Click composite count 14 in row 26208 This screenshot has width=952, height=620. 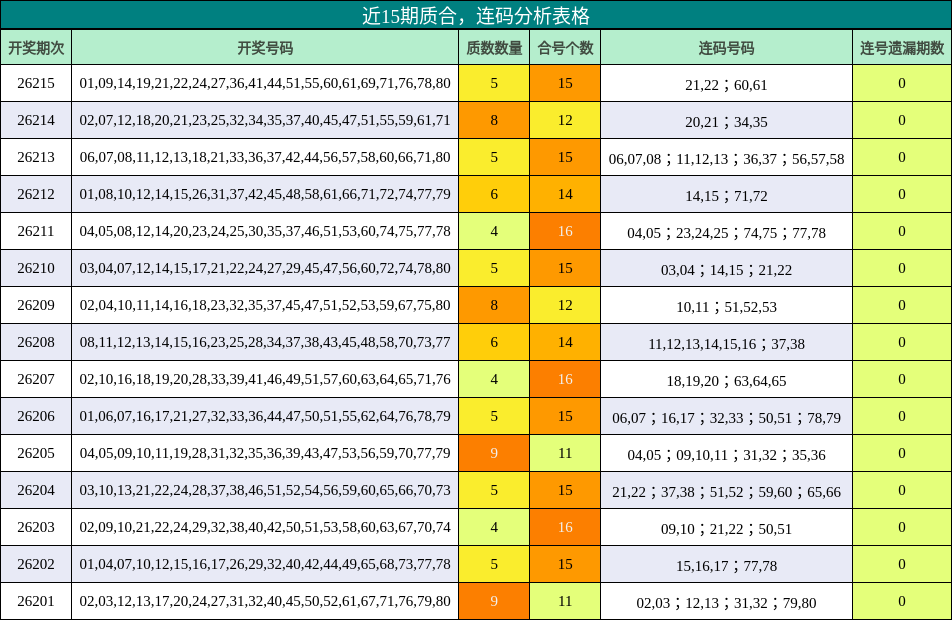(565, 342)
